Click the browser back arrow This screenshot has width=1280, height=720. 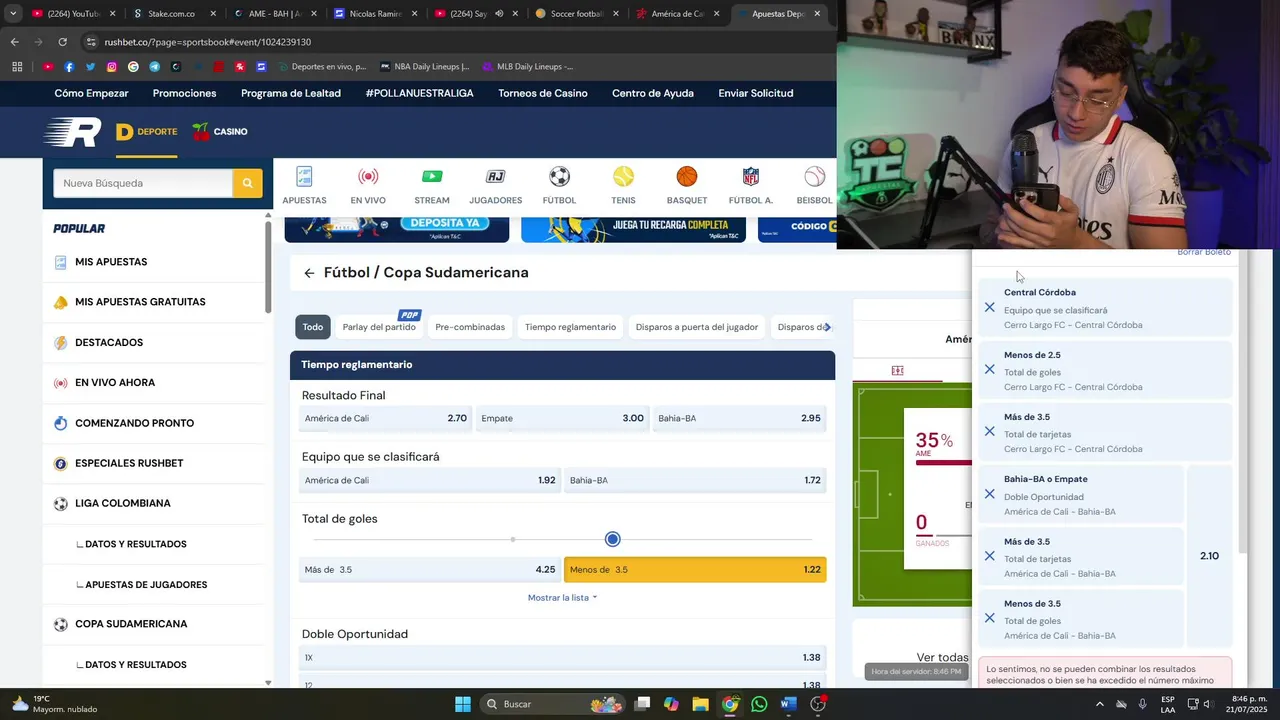[x=14, y=42]
